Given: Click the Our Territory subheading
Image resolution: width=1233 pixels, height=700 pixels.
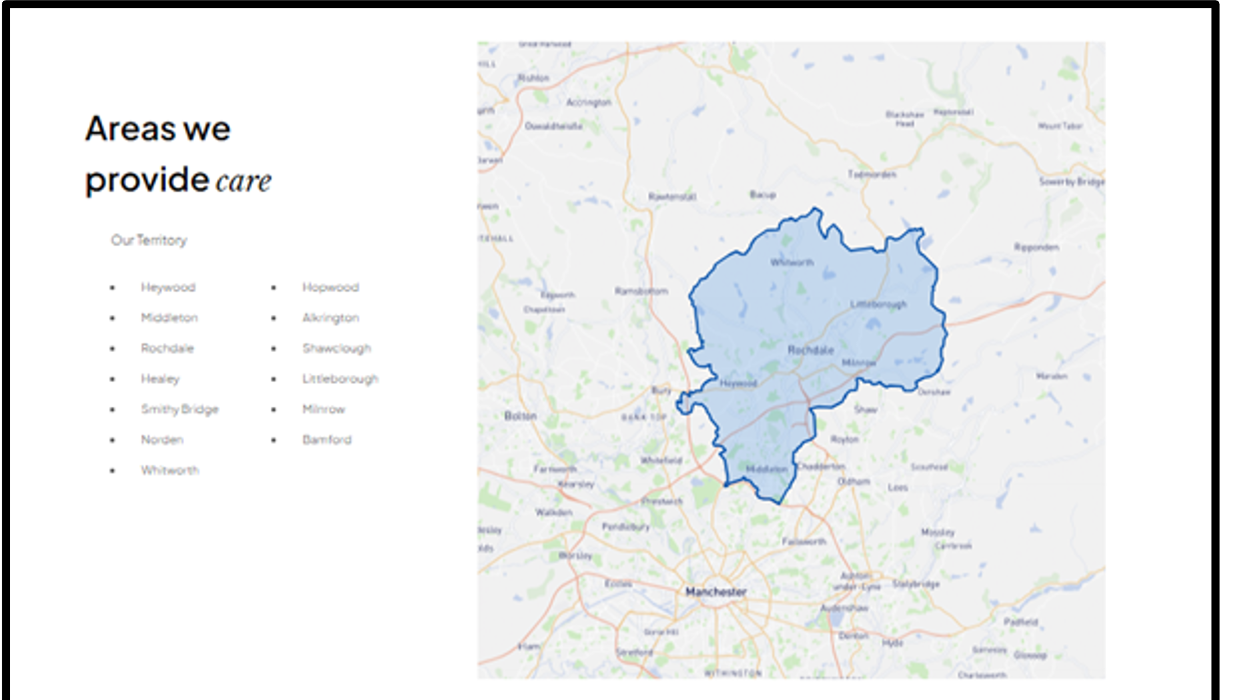Looking at the screenshot, I should [148, 240].
